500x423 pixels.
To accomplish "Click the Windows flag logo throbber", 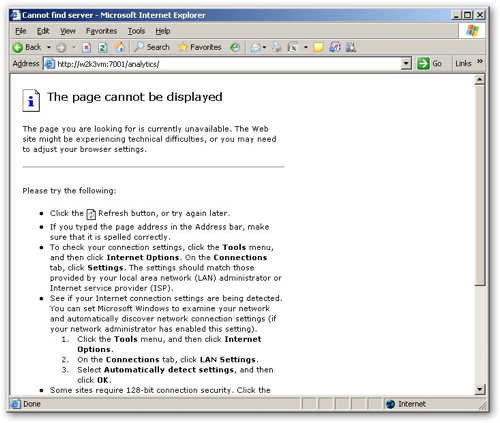I will pyautogui.click(x=472, y=31).
